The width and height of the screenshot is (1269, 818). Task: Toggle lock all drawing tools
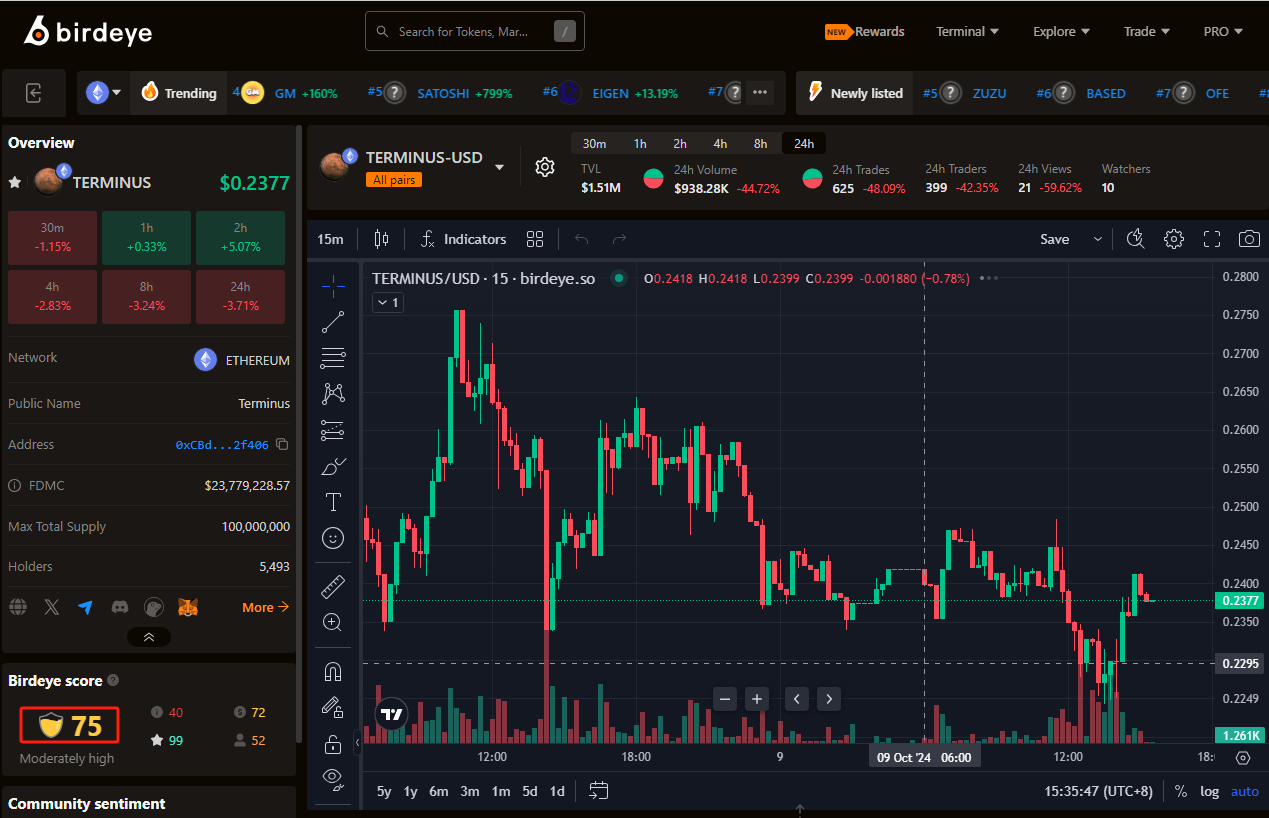(333, 743)
